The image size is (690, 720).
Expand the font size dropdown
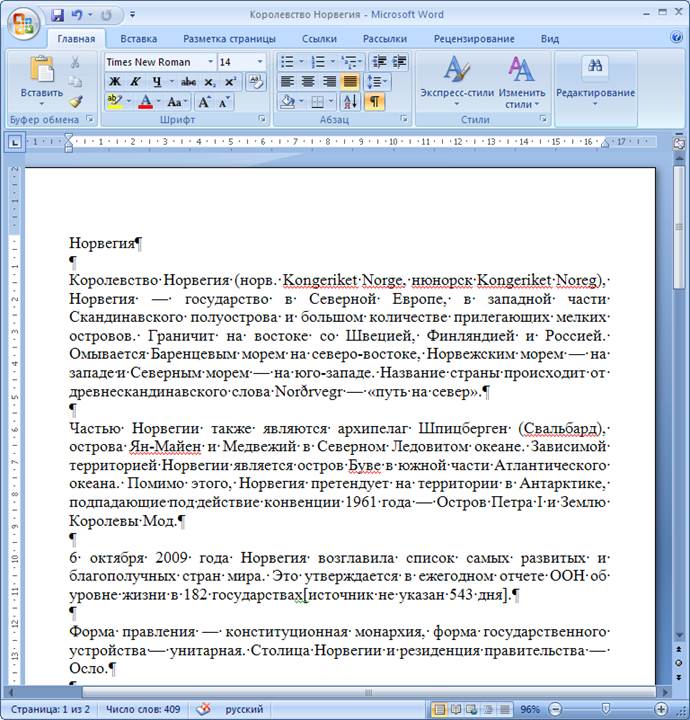260,62
